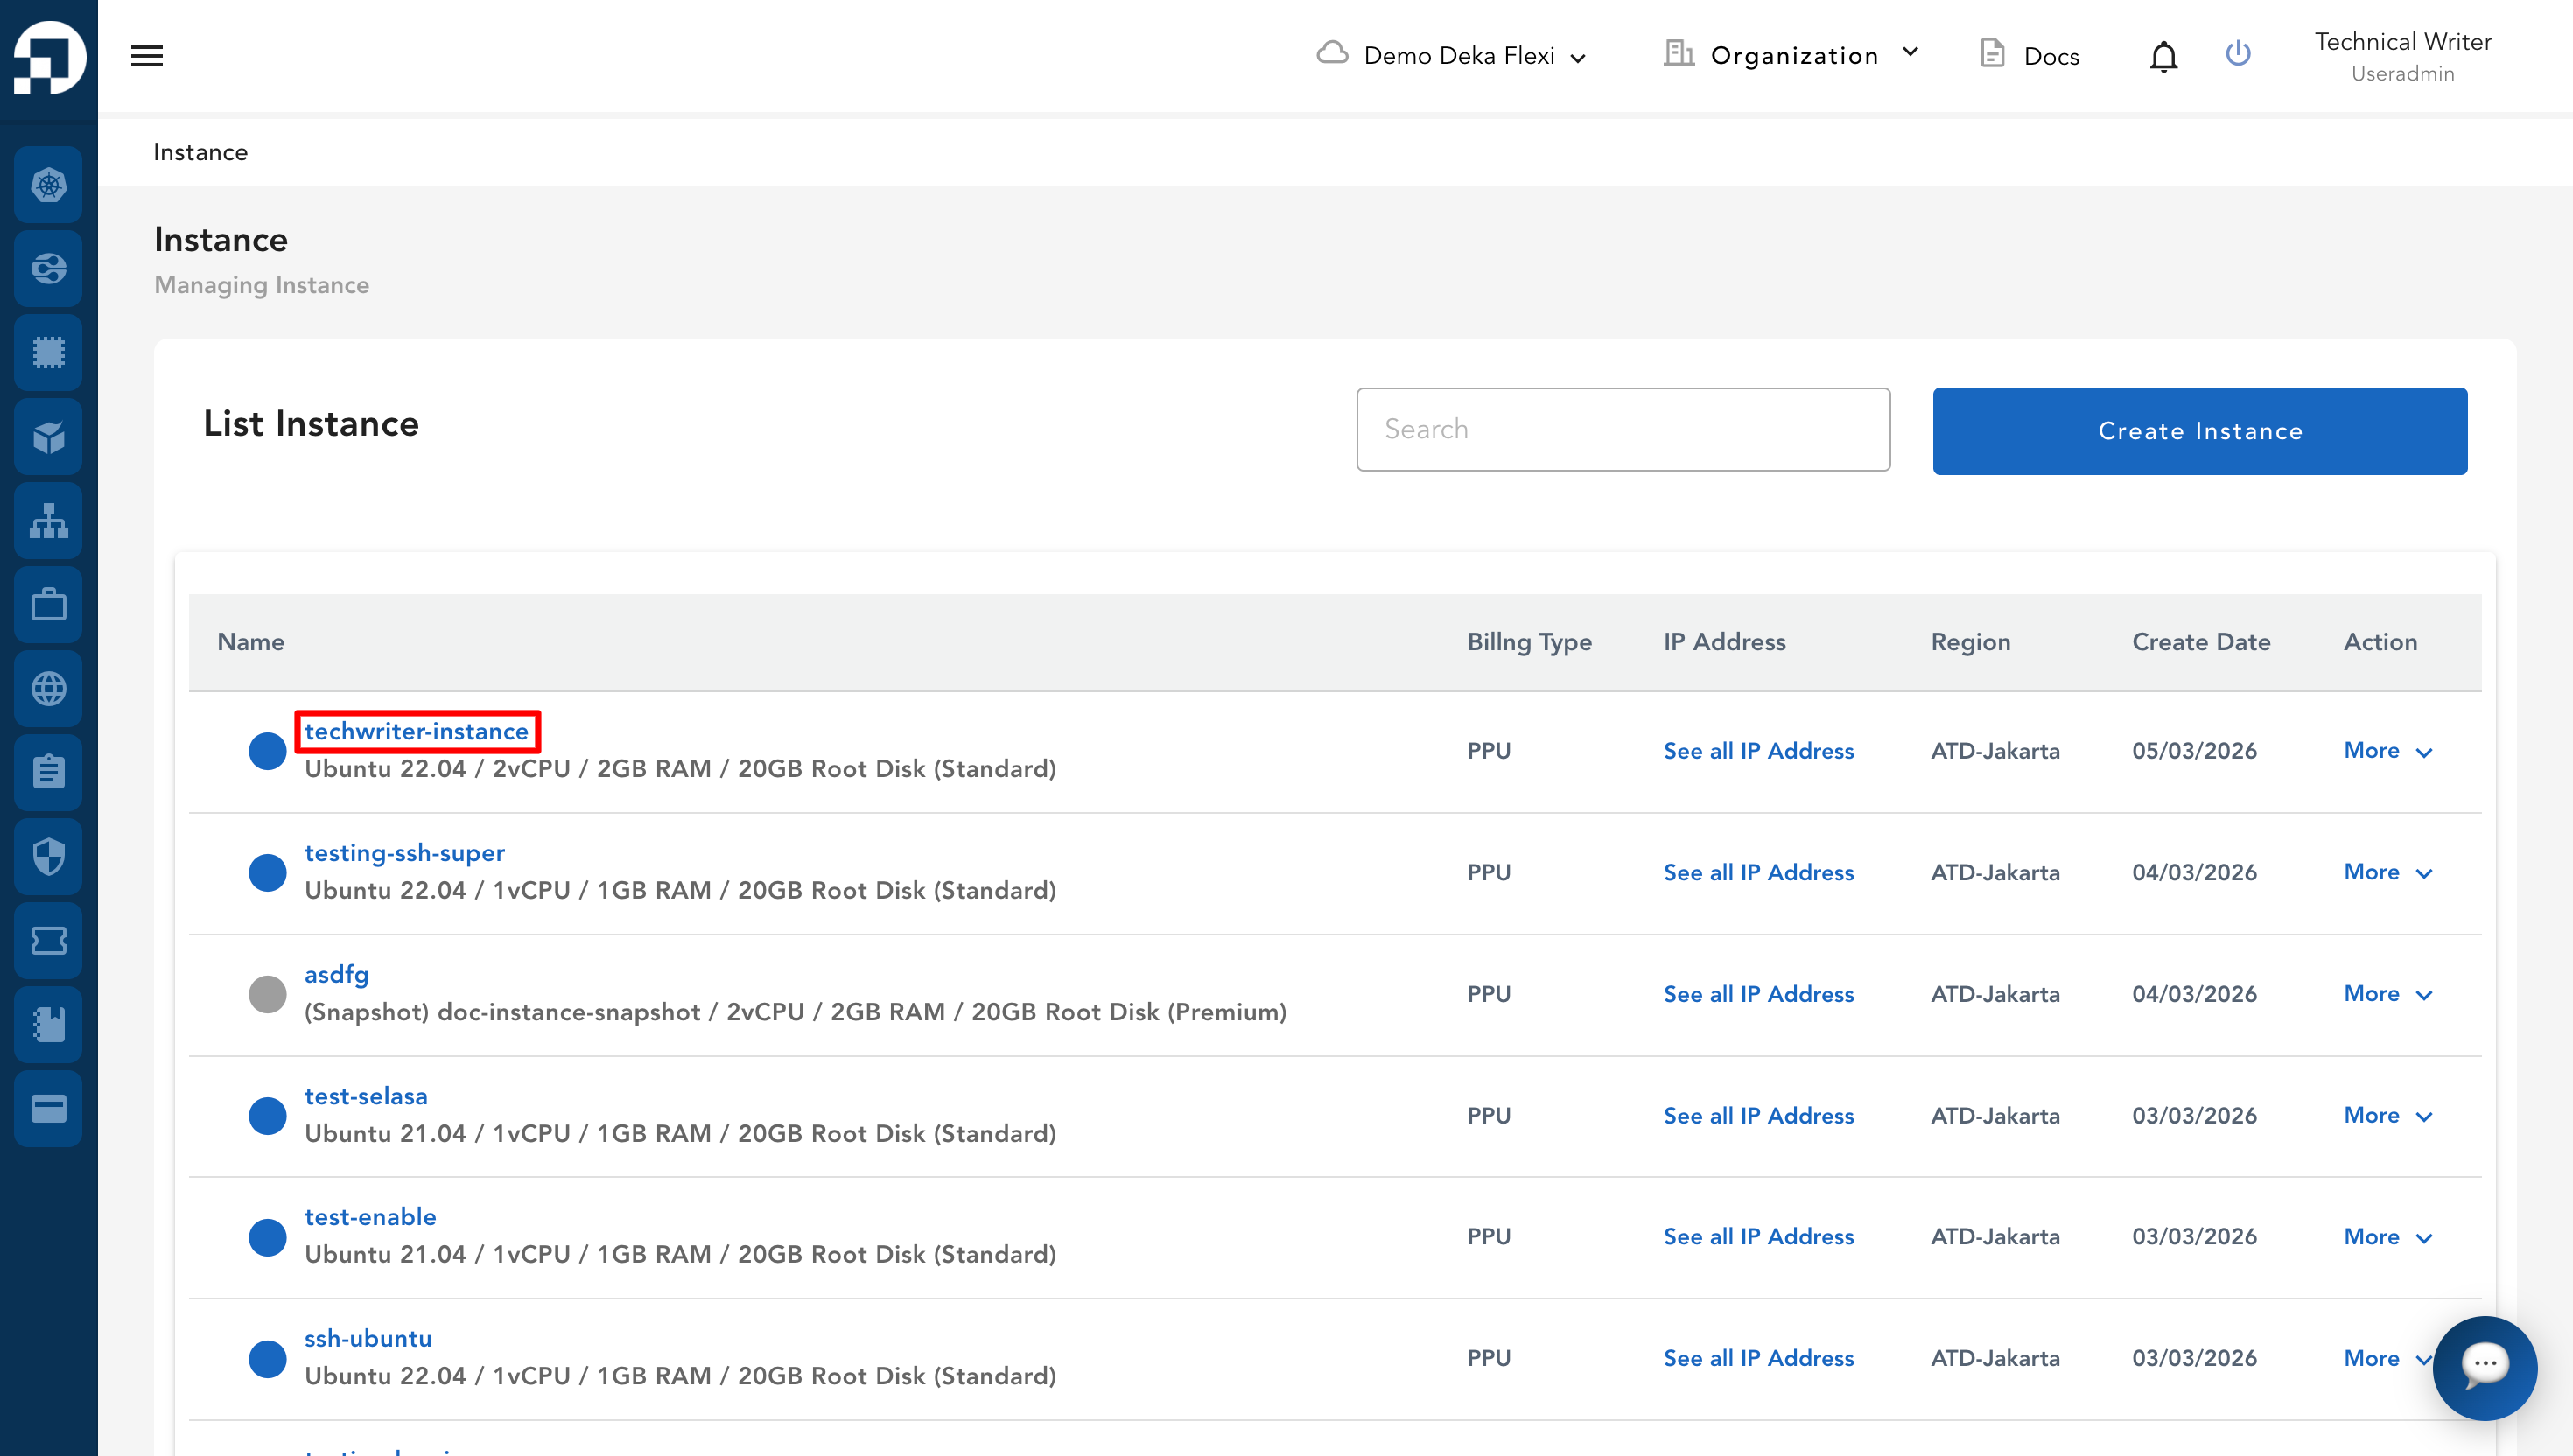Open the shield security sidebar icon
2573x1456 pixels.
48,856
